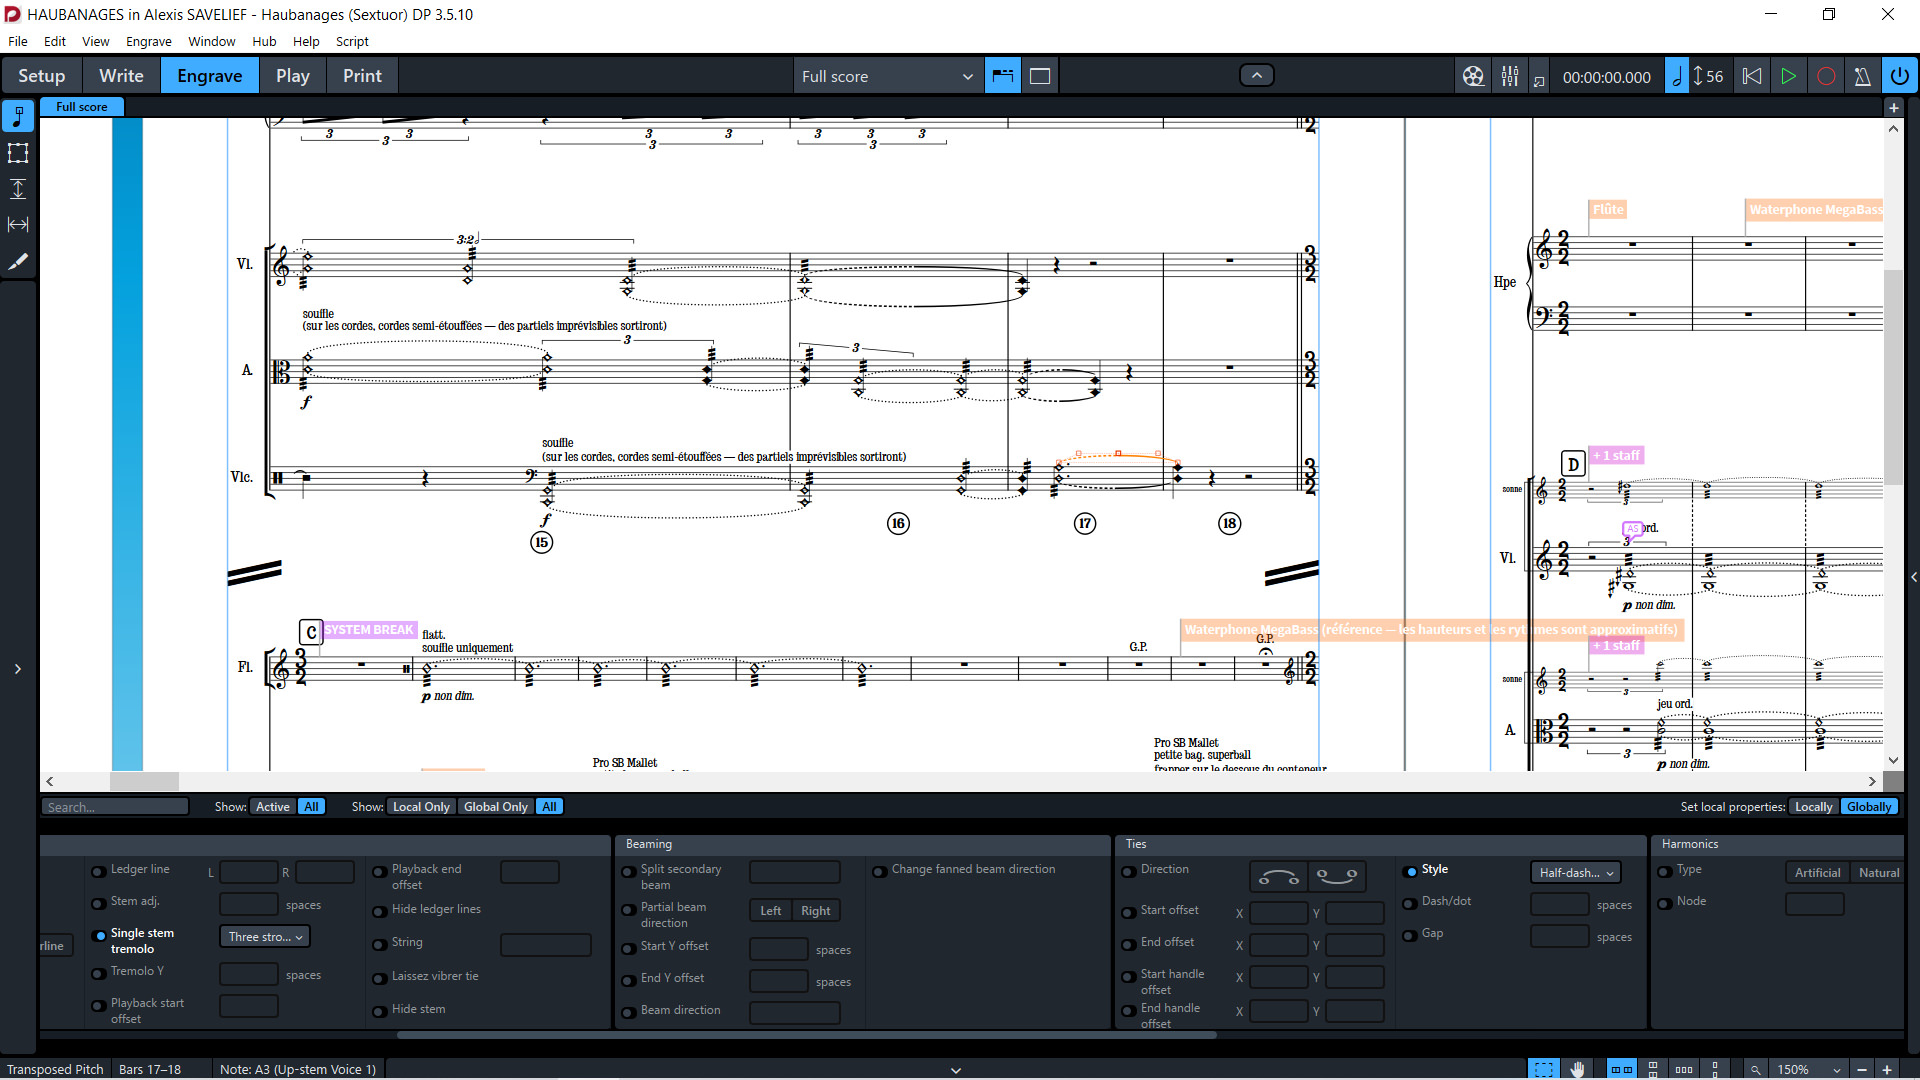Screen dimensions: 1920x1080
Task: Enable the Activate project power icon
Action: (1899, 76)
